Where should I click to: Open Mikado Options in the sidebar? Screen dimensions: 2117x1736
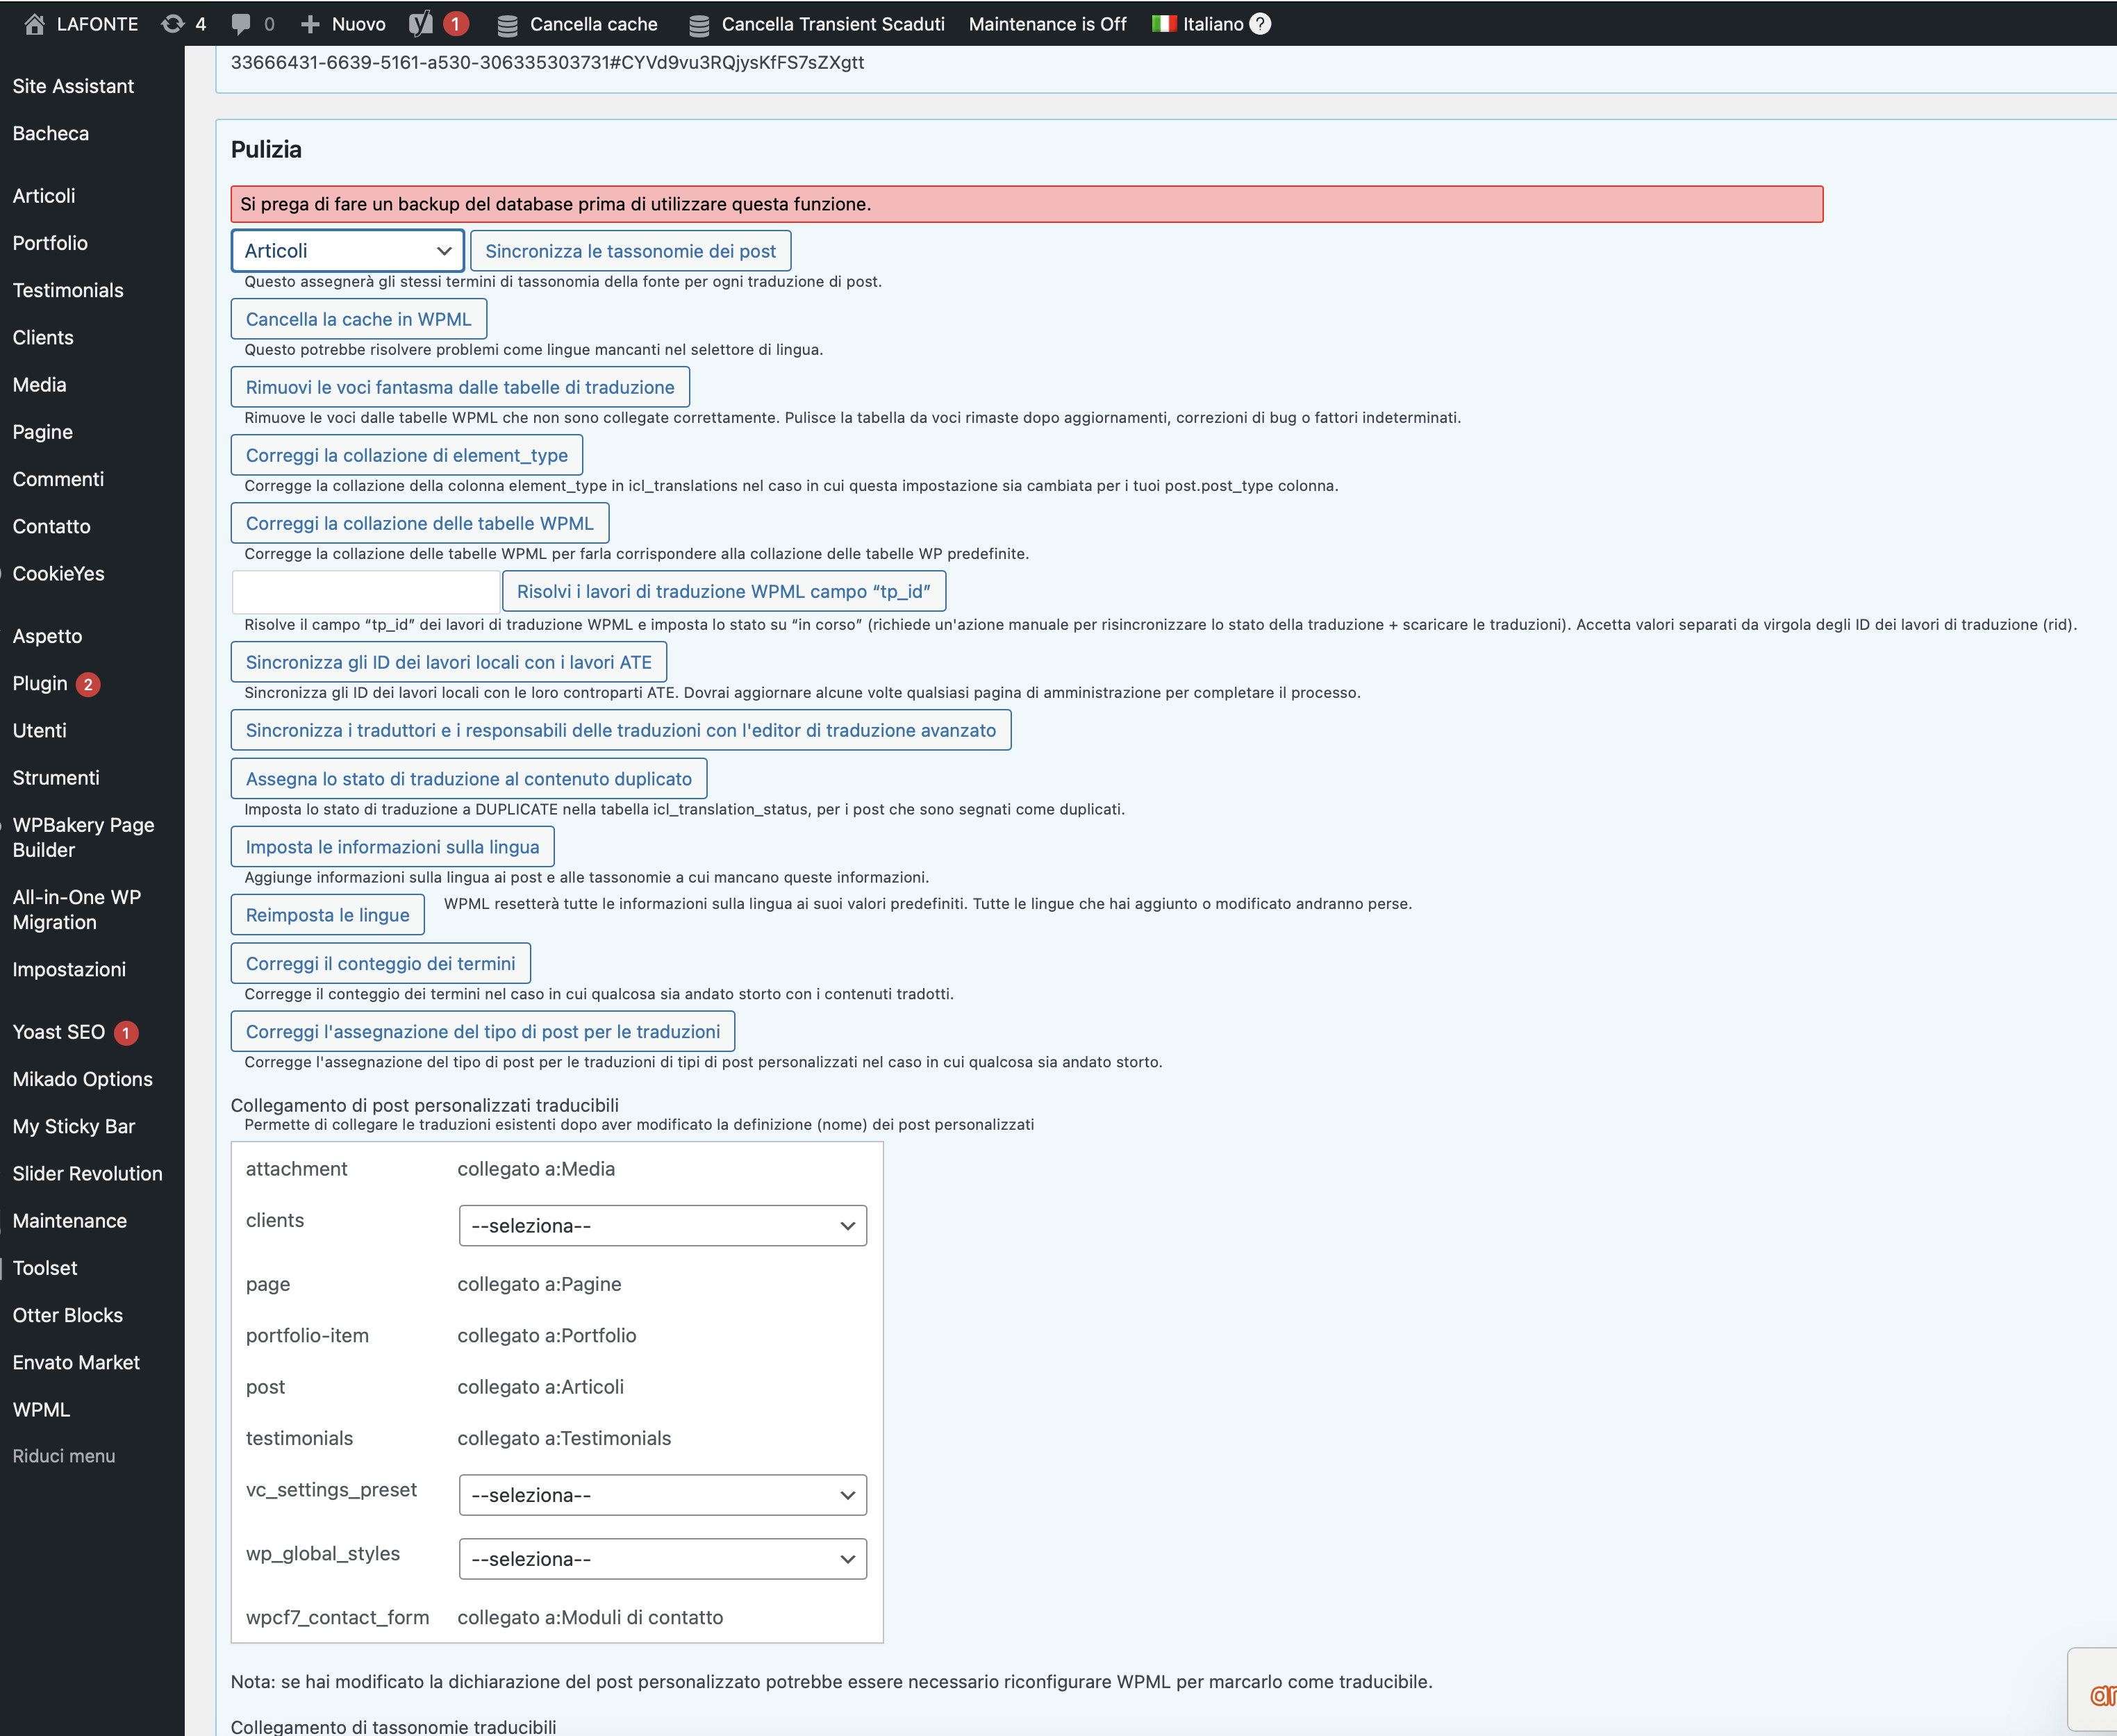(82, 1079)
